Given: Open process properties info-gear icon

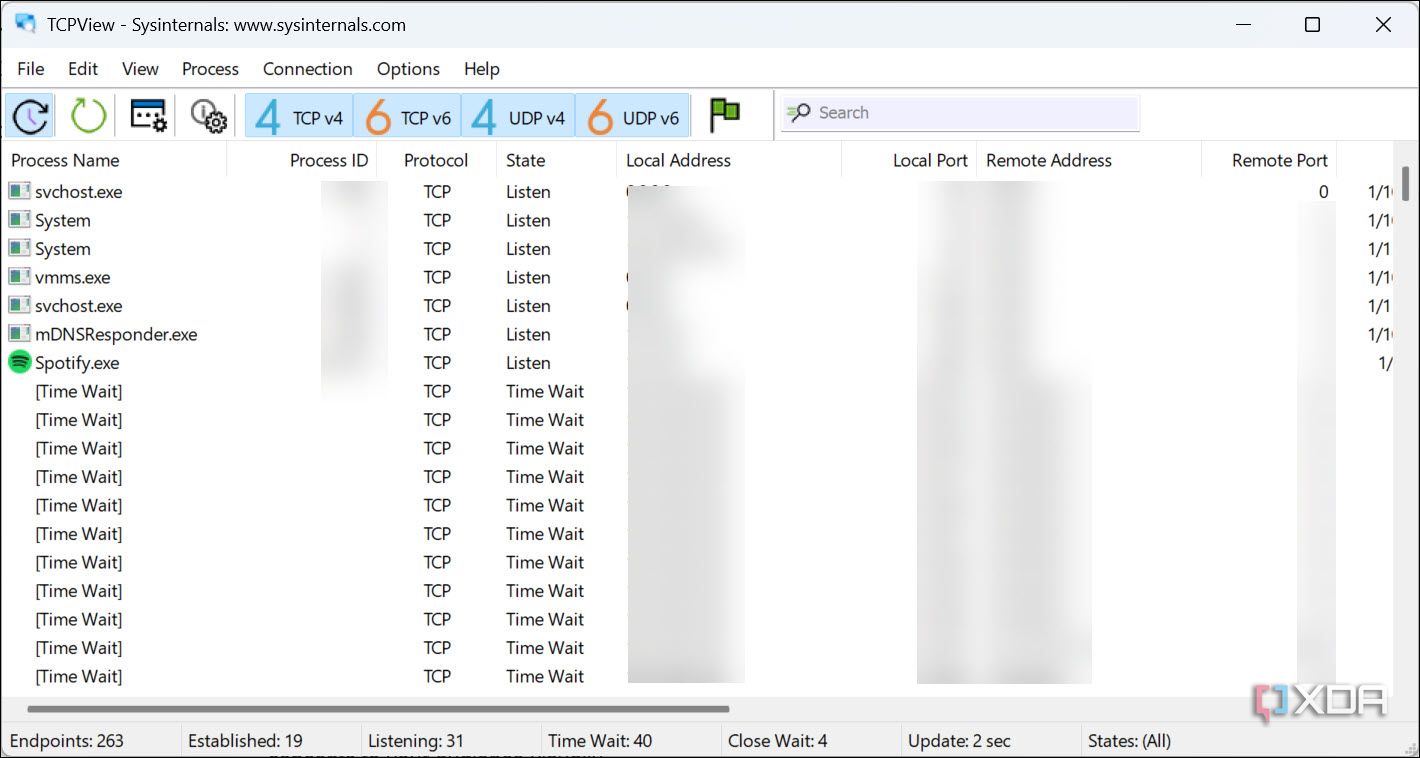Looking at the screenshot, I should [x=208, y=116].
